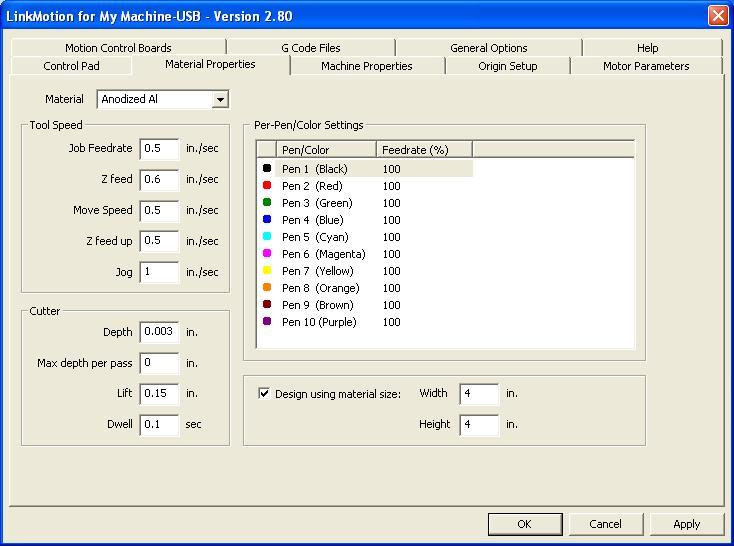Image resolution: width=734 pixels, height=546 pixels.
Task: Switch to the G Code Files tab
Action: pos(311,48)
